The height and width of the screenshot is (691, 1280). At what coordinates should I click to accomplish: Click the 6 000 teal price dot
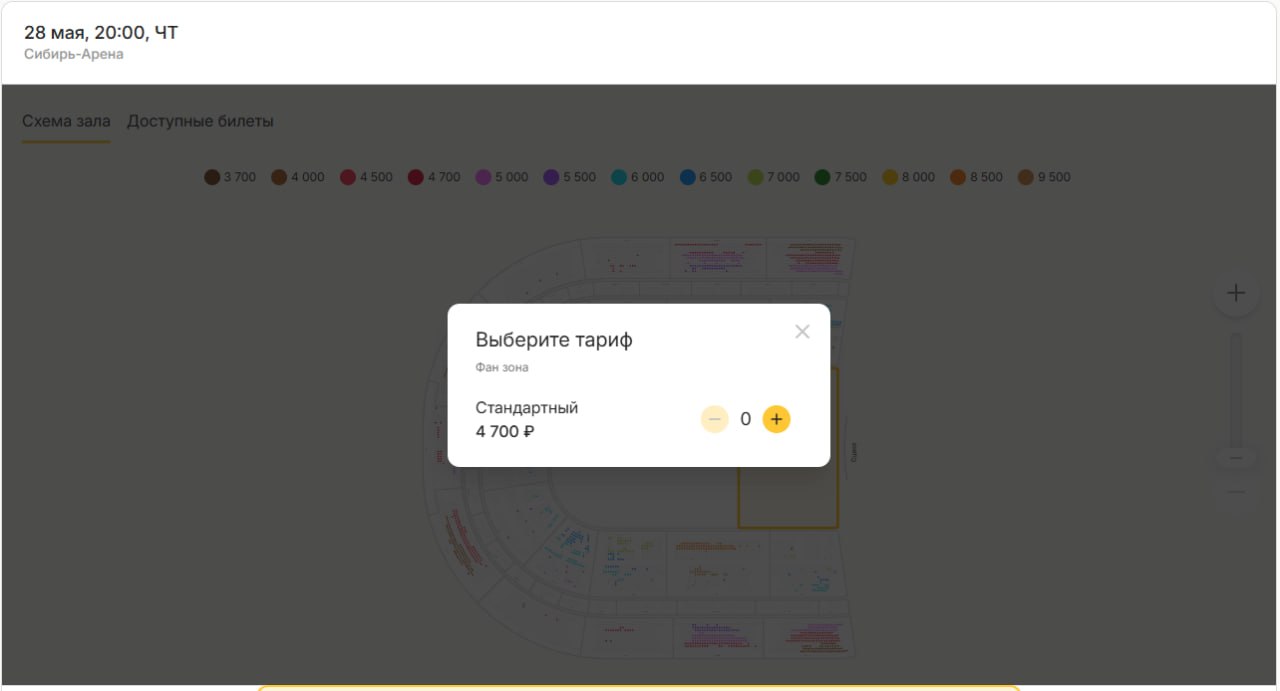point(619,177)
